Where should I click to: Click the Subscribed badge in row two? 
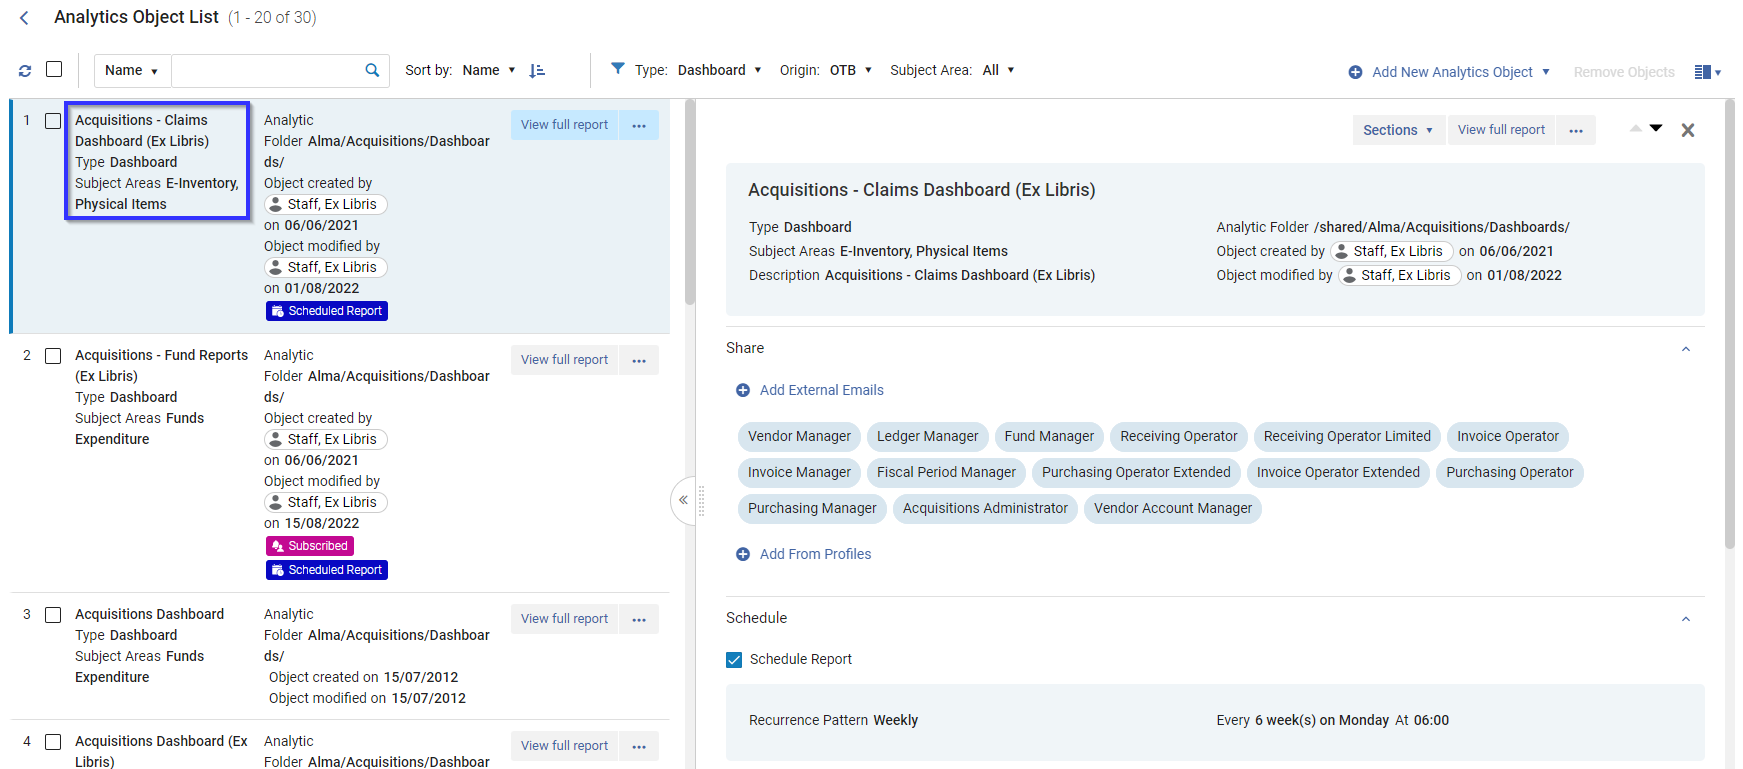pyautogui.click(x=310, y=546)
